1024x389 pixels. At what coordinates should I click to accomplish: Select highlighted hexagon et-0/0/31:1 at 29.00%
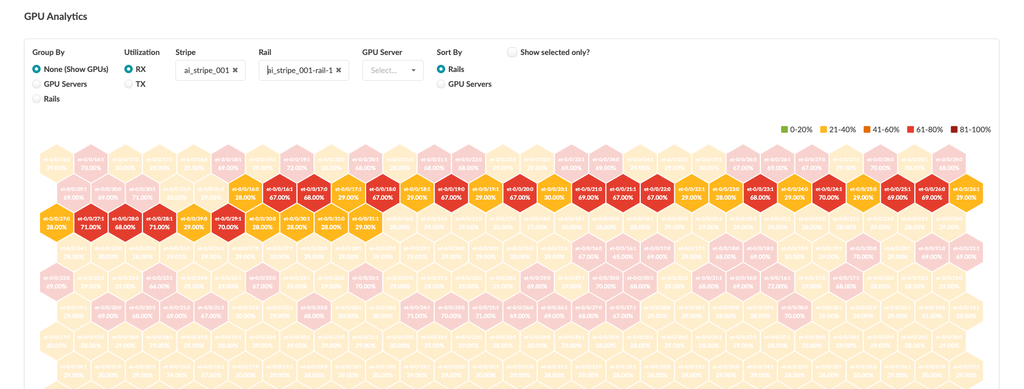click(x=366, y=224)
